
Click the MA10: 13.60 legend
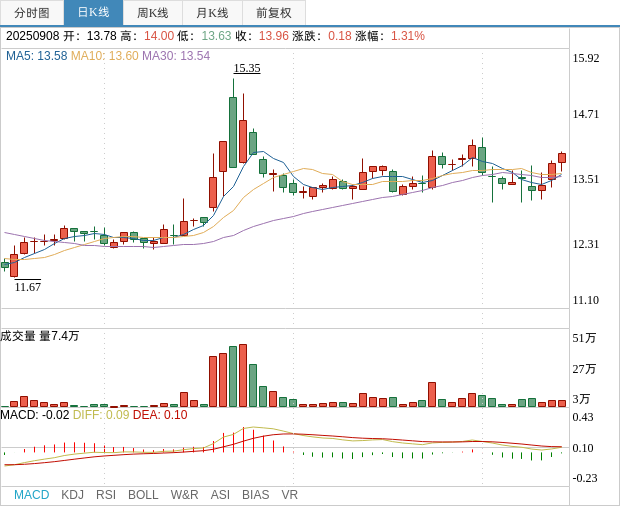(x=105, y=56)
